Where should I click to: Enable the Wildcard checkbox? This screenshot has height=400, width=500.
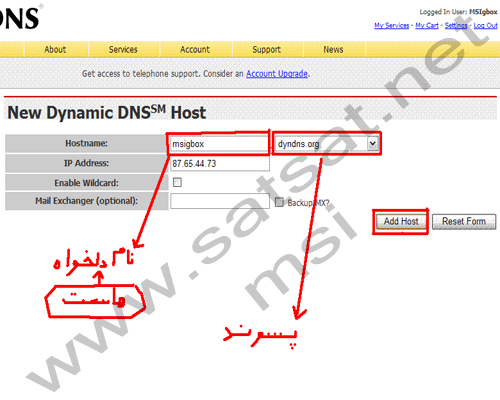177,182
